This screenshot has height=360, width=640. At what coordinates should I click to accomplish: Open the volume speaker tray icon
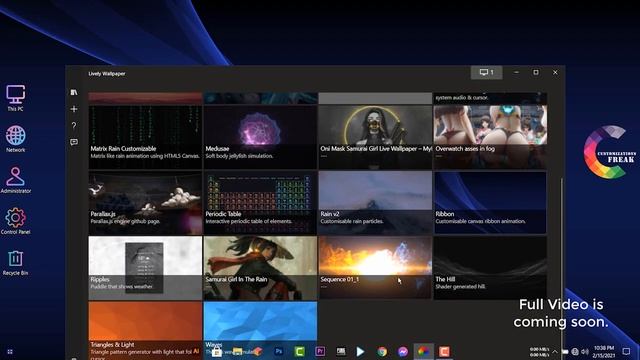[x=585, y=351]
